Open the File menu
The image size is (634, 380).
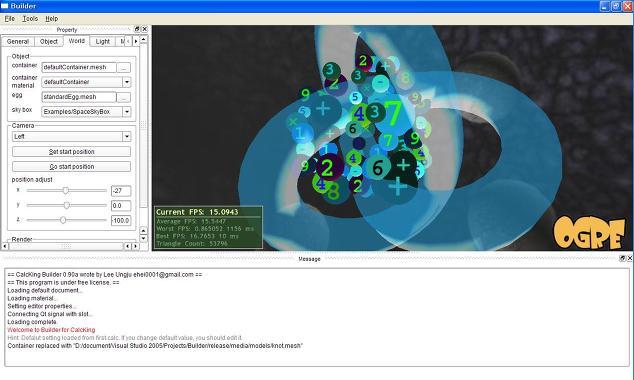click(x=10, y=19)
